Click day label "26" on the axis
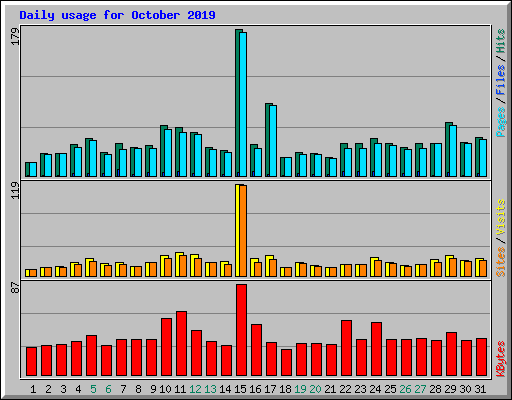Viewport: 512px width, 400px height. [x=405, y=389]
